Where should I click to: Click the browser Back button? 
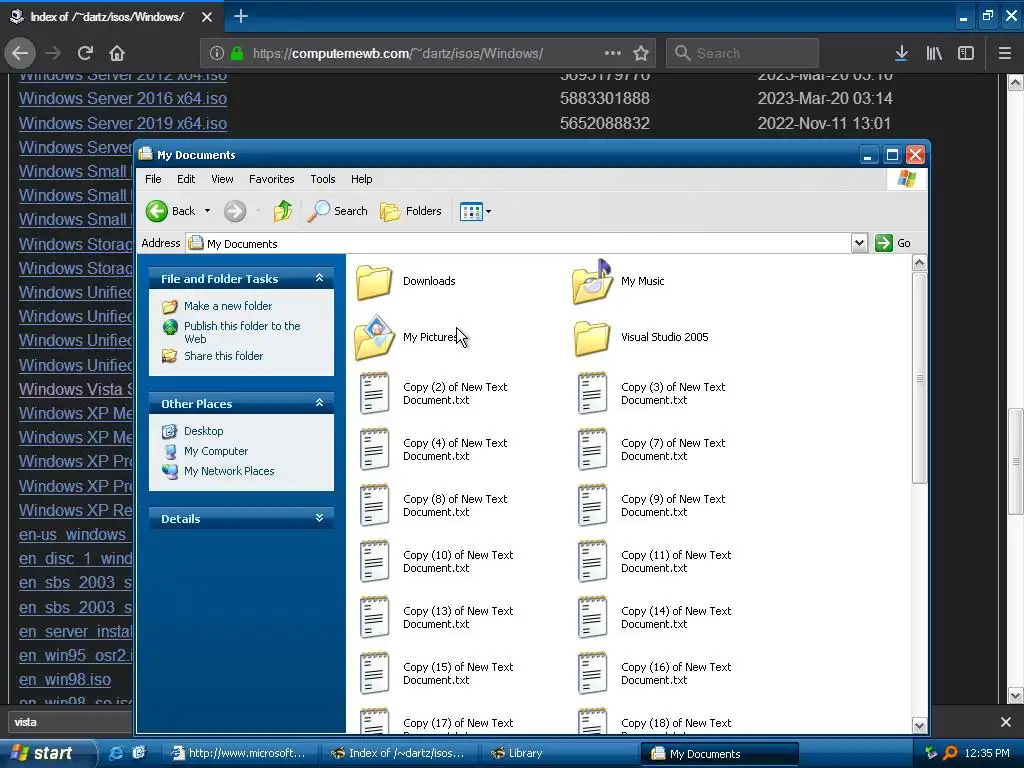pyautogui.click(x=20, y=54)
